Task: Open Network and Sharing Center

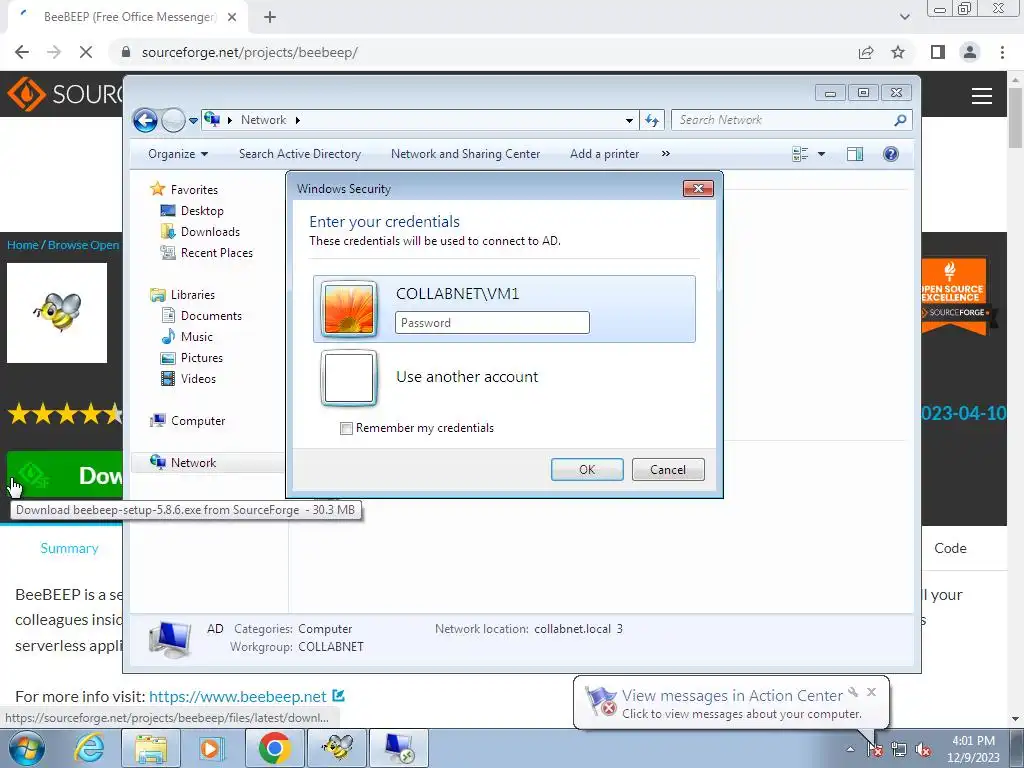Action: pyautogui.click(x=466, y=154)
